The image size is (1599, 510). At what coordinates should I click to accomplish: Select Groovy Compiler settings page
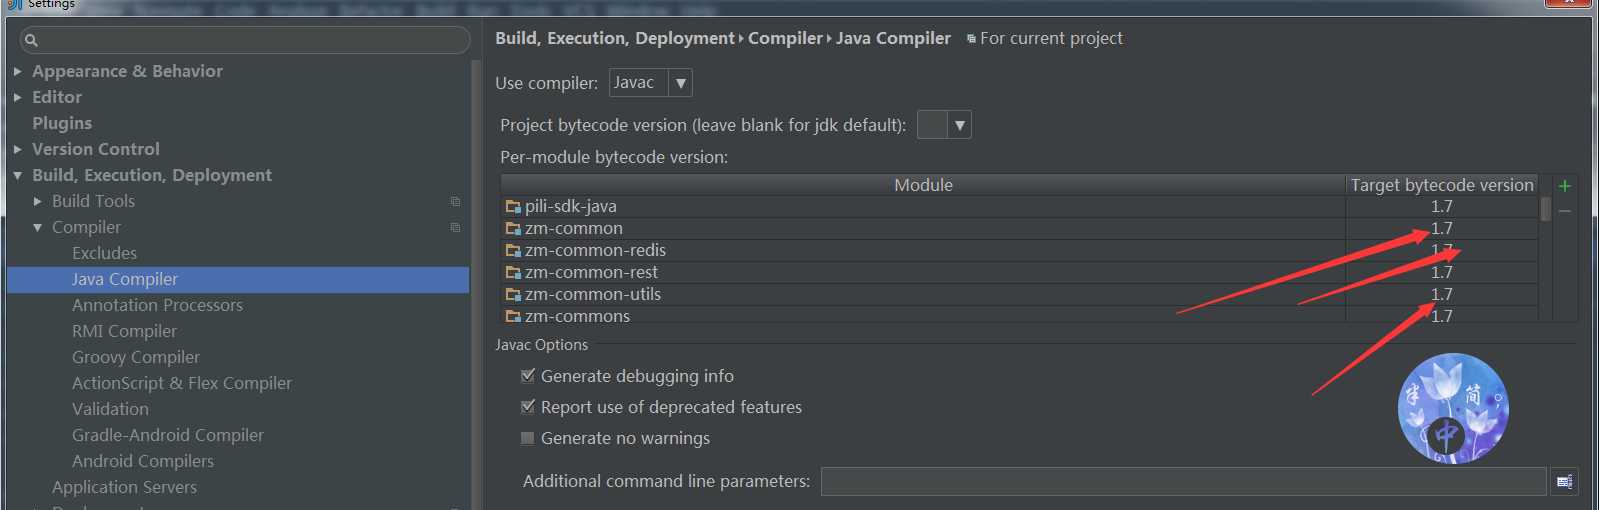[x=136, y=357]
